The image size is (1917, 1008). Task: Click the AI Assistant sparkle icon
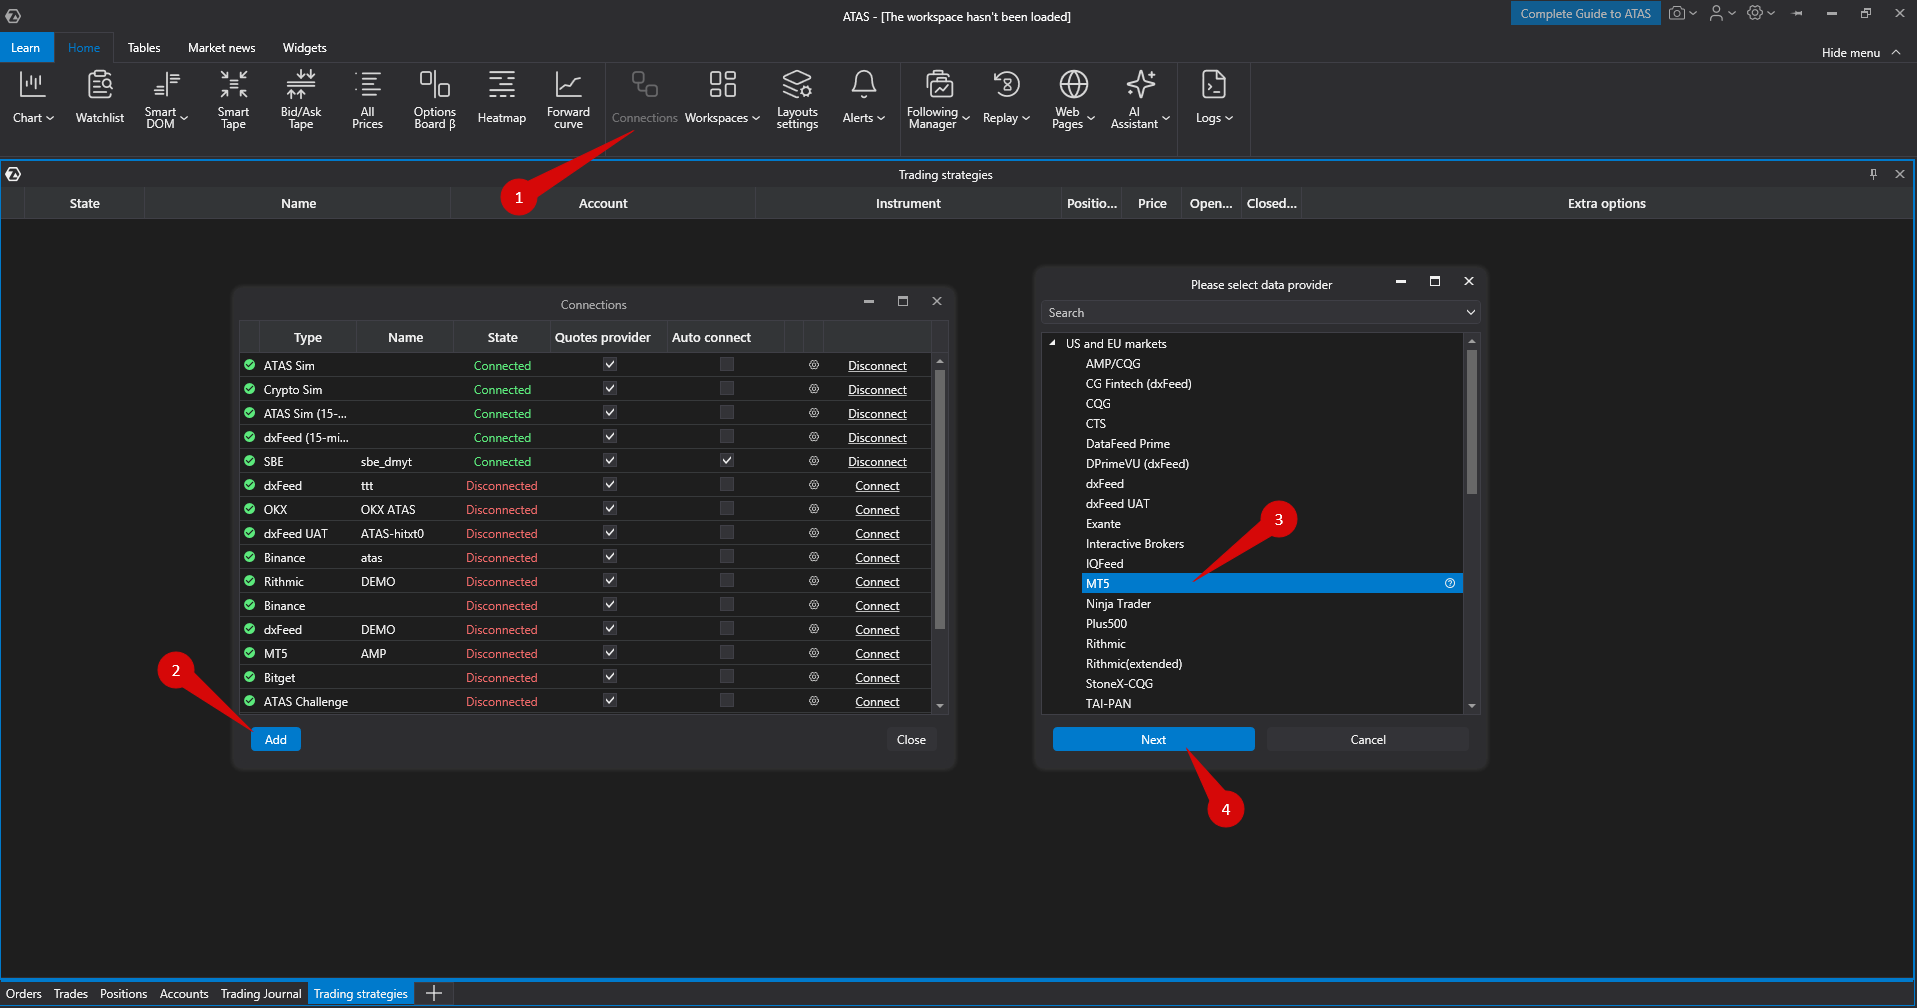pos(1141,85)
